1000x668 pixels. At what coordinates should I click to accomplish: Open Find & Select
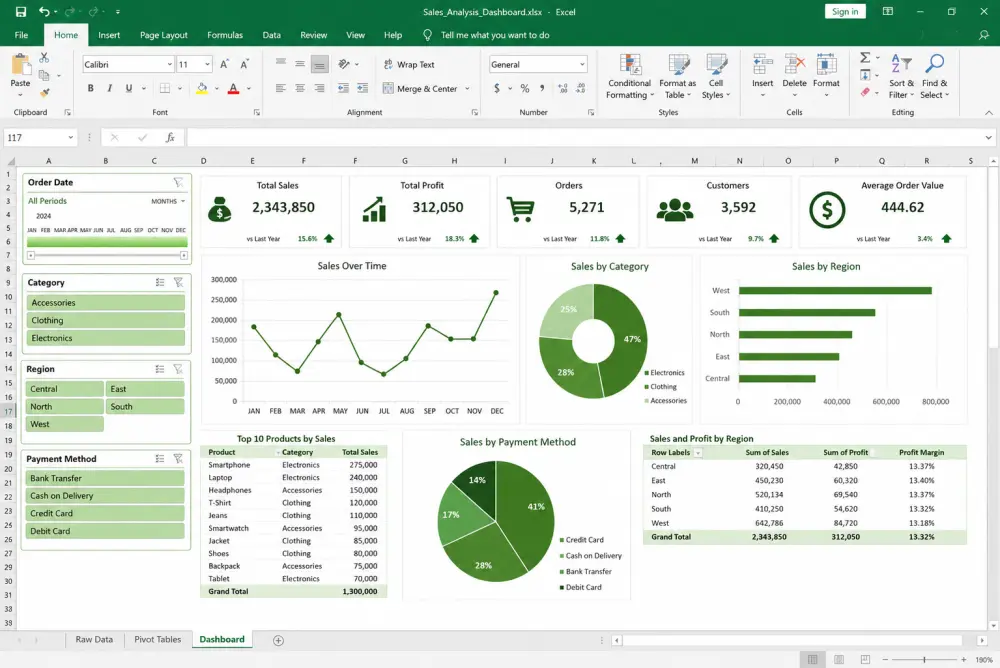coord(935,77)
